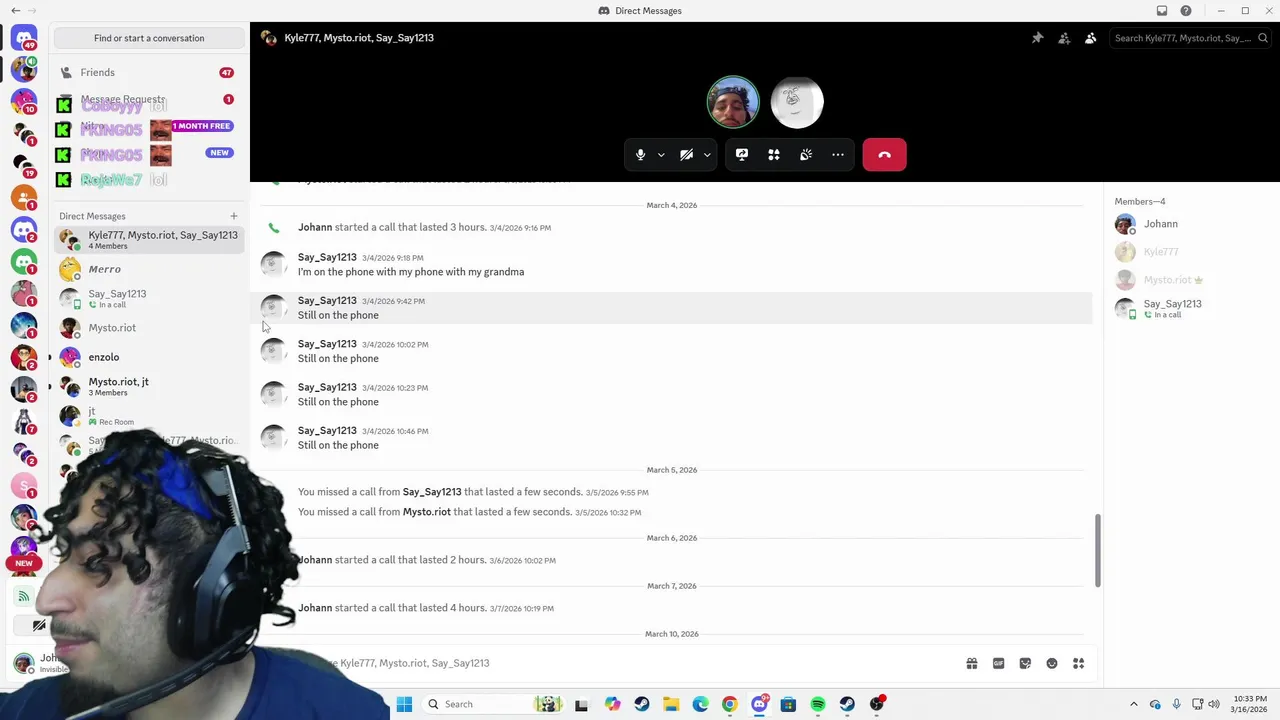Open the Discord help icon
This screenshot has width=1280, height=720.
coord(1186,11)
